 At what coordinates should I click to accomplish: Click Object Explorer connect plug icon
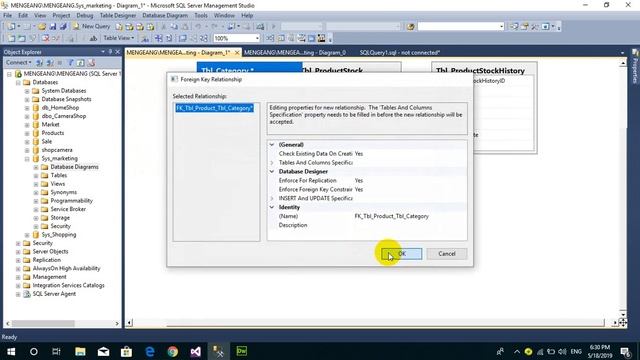(x=40, y=62)
